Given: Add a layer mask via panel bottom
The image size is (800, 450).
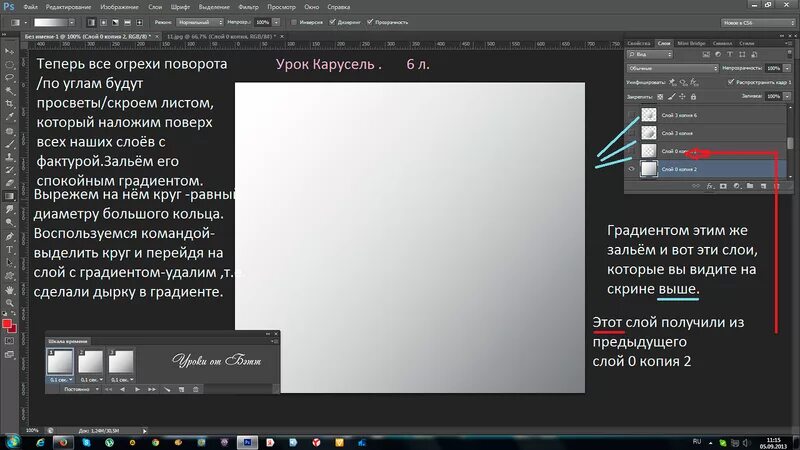Looking at the screenshot, I should (723, 186).
